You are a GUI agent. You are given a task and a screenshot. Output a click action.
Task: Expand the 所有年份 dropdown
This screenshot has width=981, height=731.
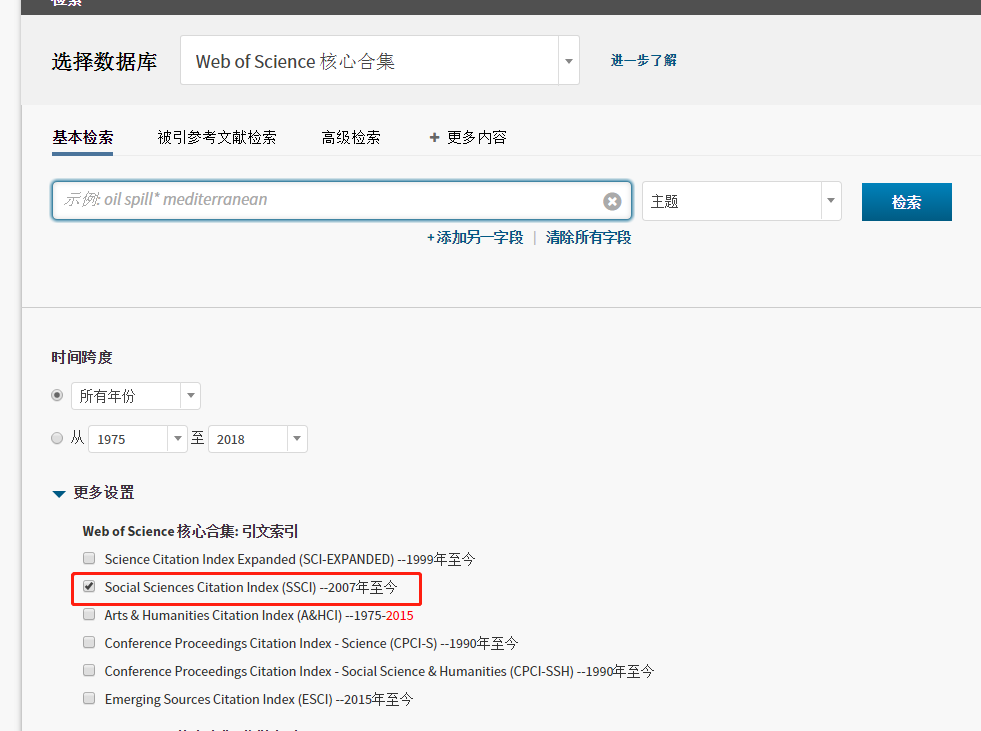[190, 395]
